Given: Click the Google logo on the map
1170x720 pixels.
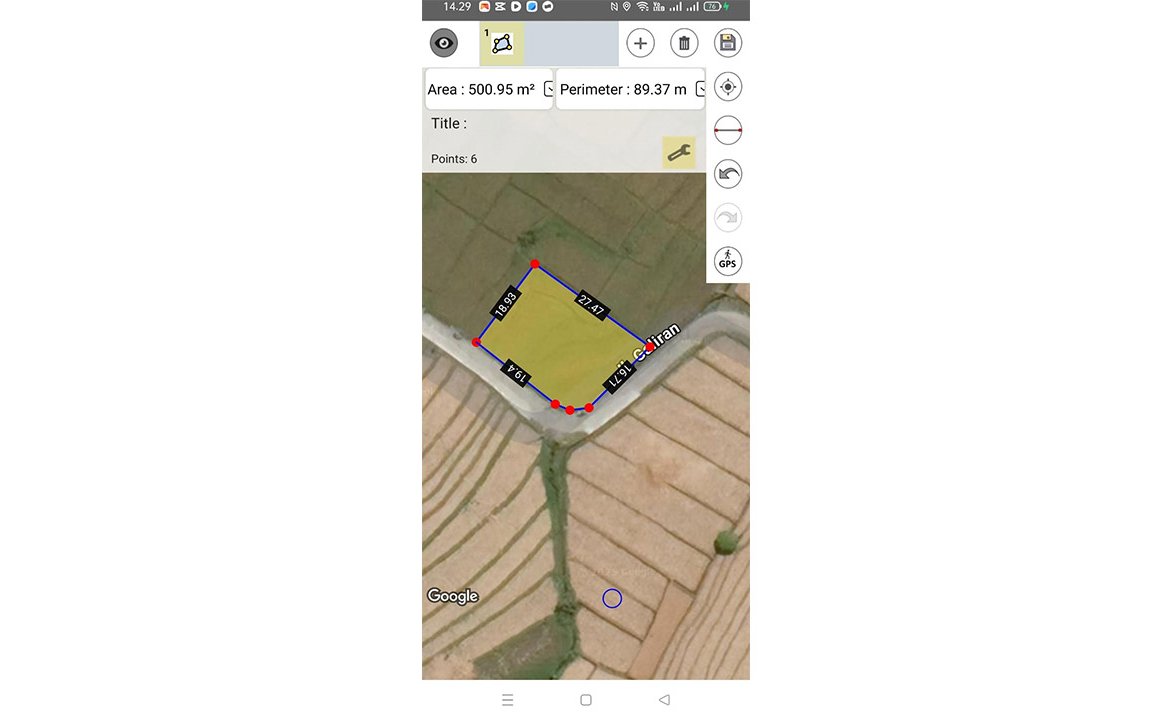Looking at the screenshot, I should [453, 596].
